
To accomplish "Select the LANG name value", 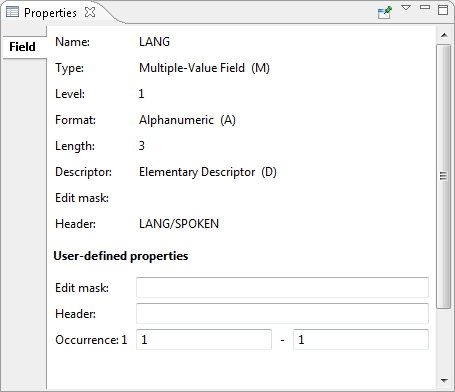I will 154,42.
